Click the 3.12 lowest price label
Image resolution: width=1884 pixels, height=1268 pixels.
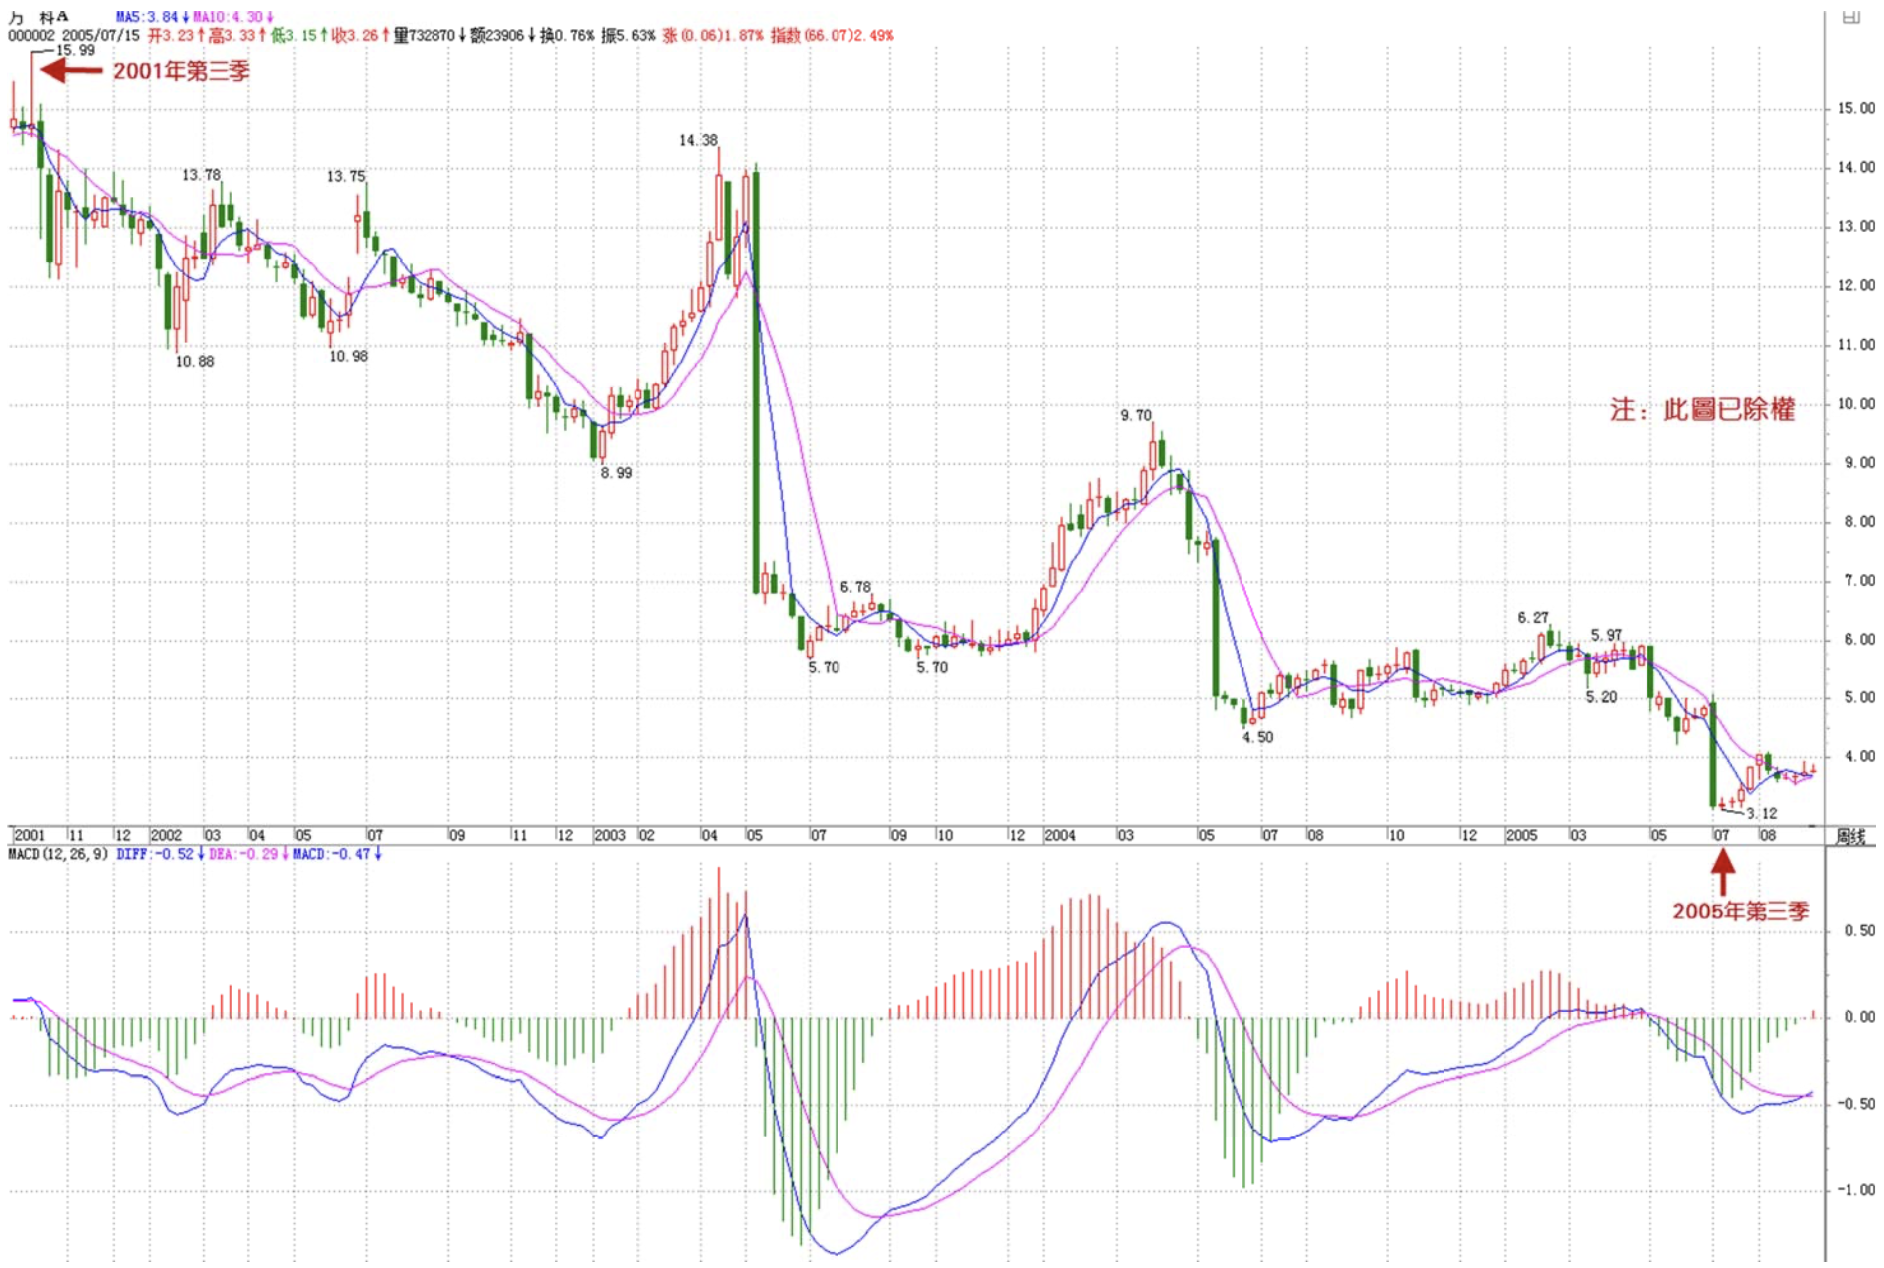coord(1761,813)
